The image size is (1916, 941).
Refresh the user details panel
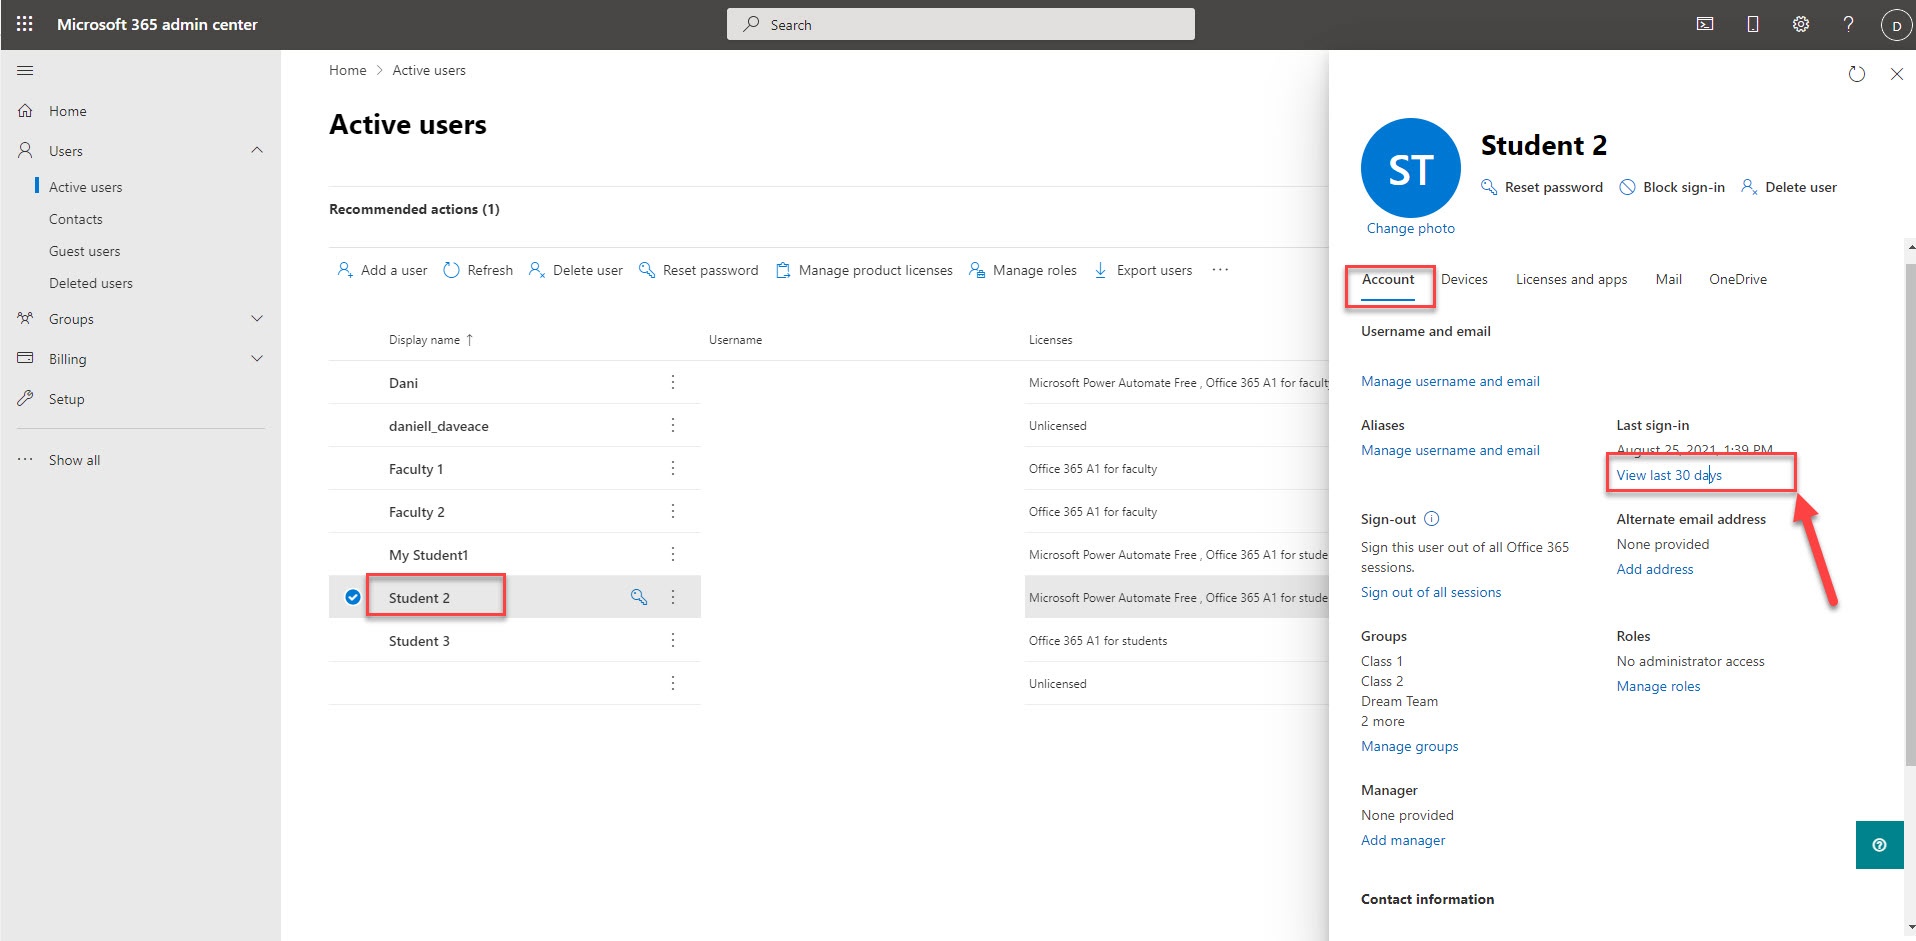[x=1857, y=74]
